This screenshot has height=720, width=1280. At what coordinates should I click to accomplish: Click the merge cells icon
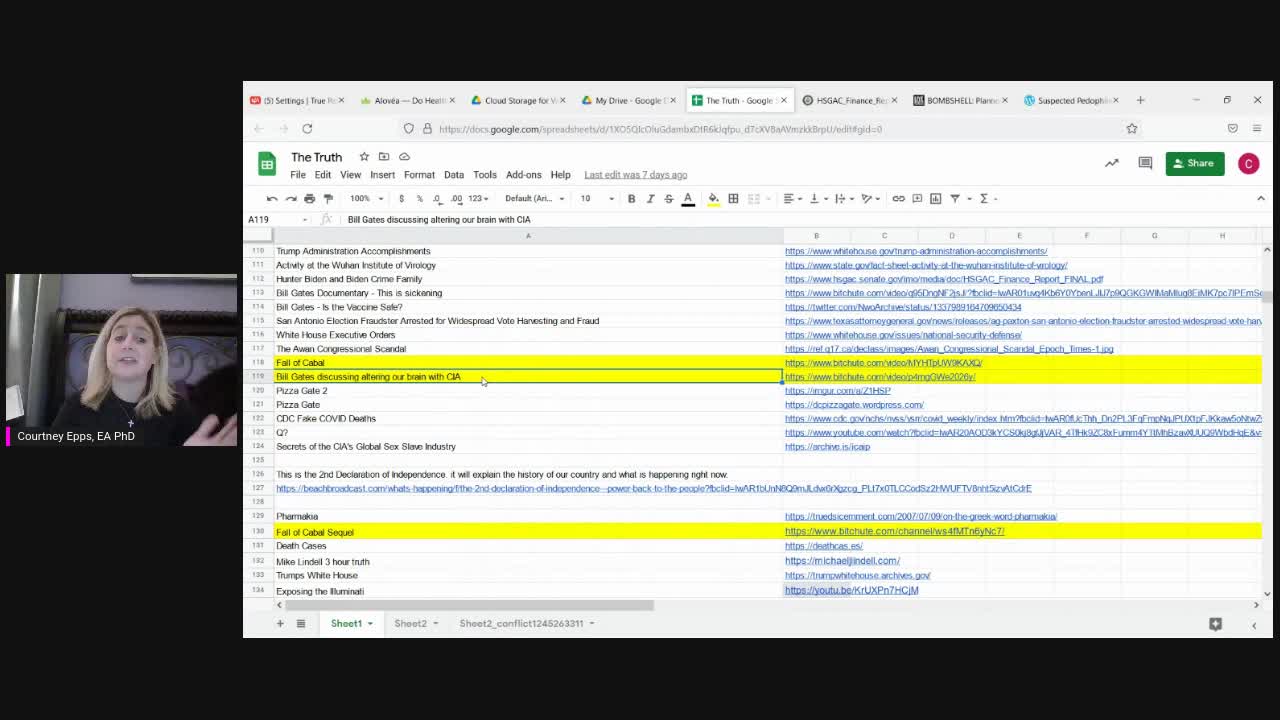coord(754,198)
